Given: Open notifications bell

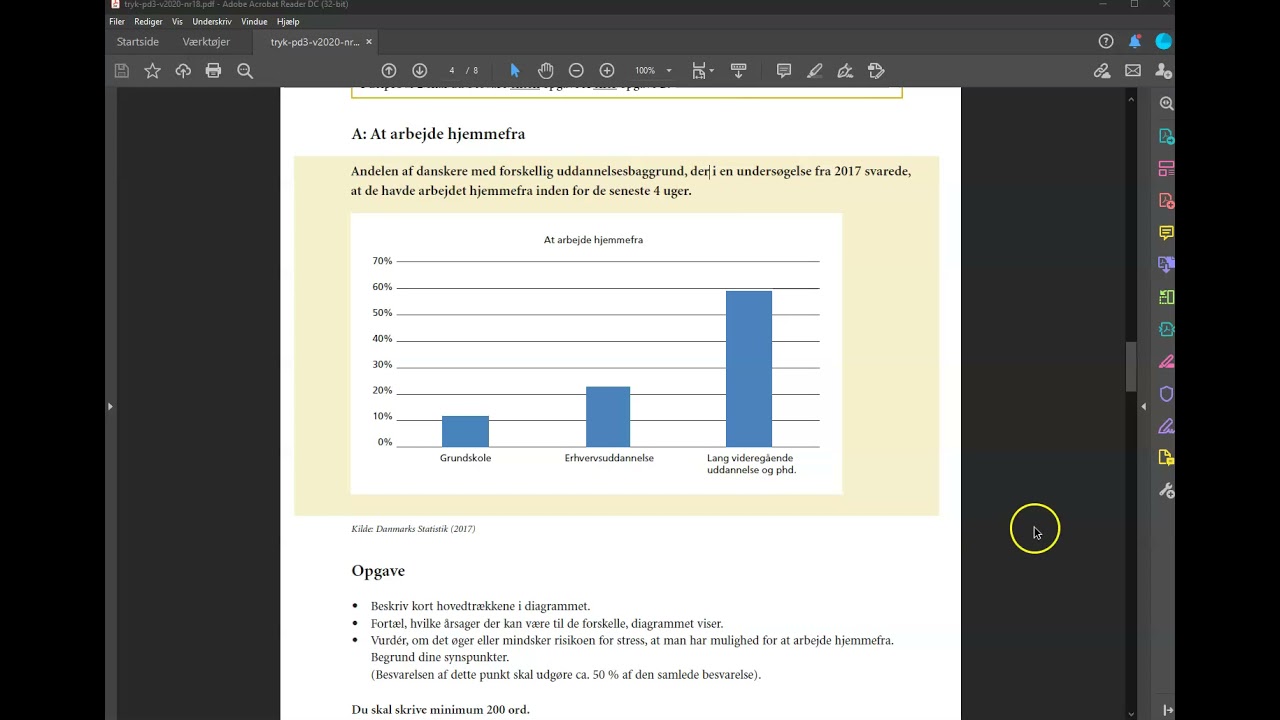Looking at the screenshot, I should pos(1135,42).
